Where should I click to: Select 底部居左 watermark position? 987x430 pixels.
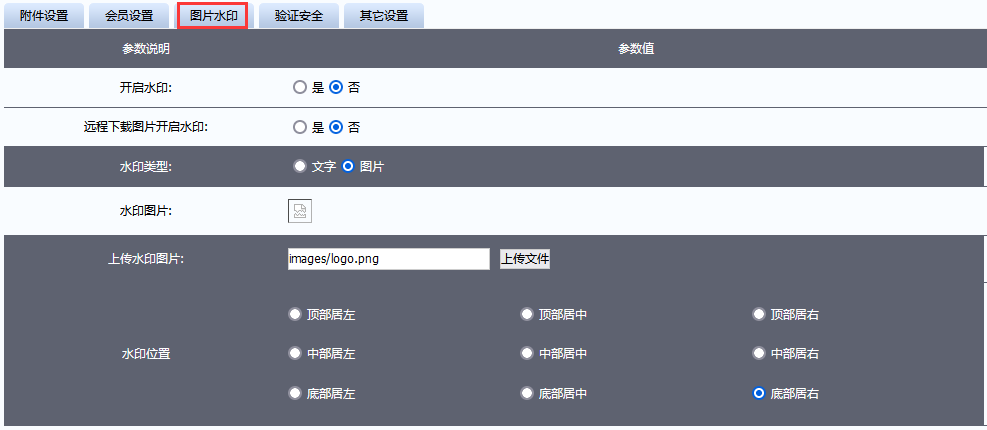point(295,393)
